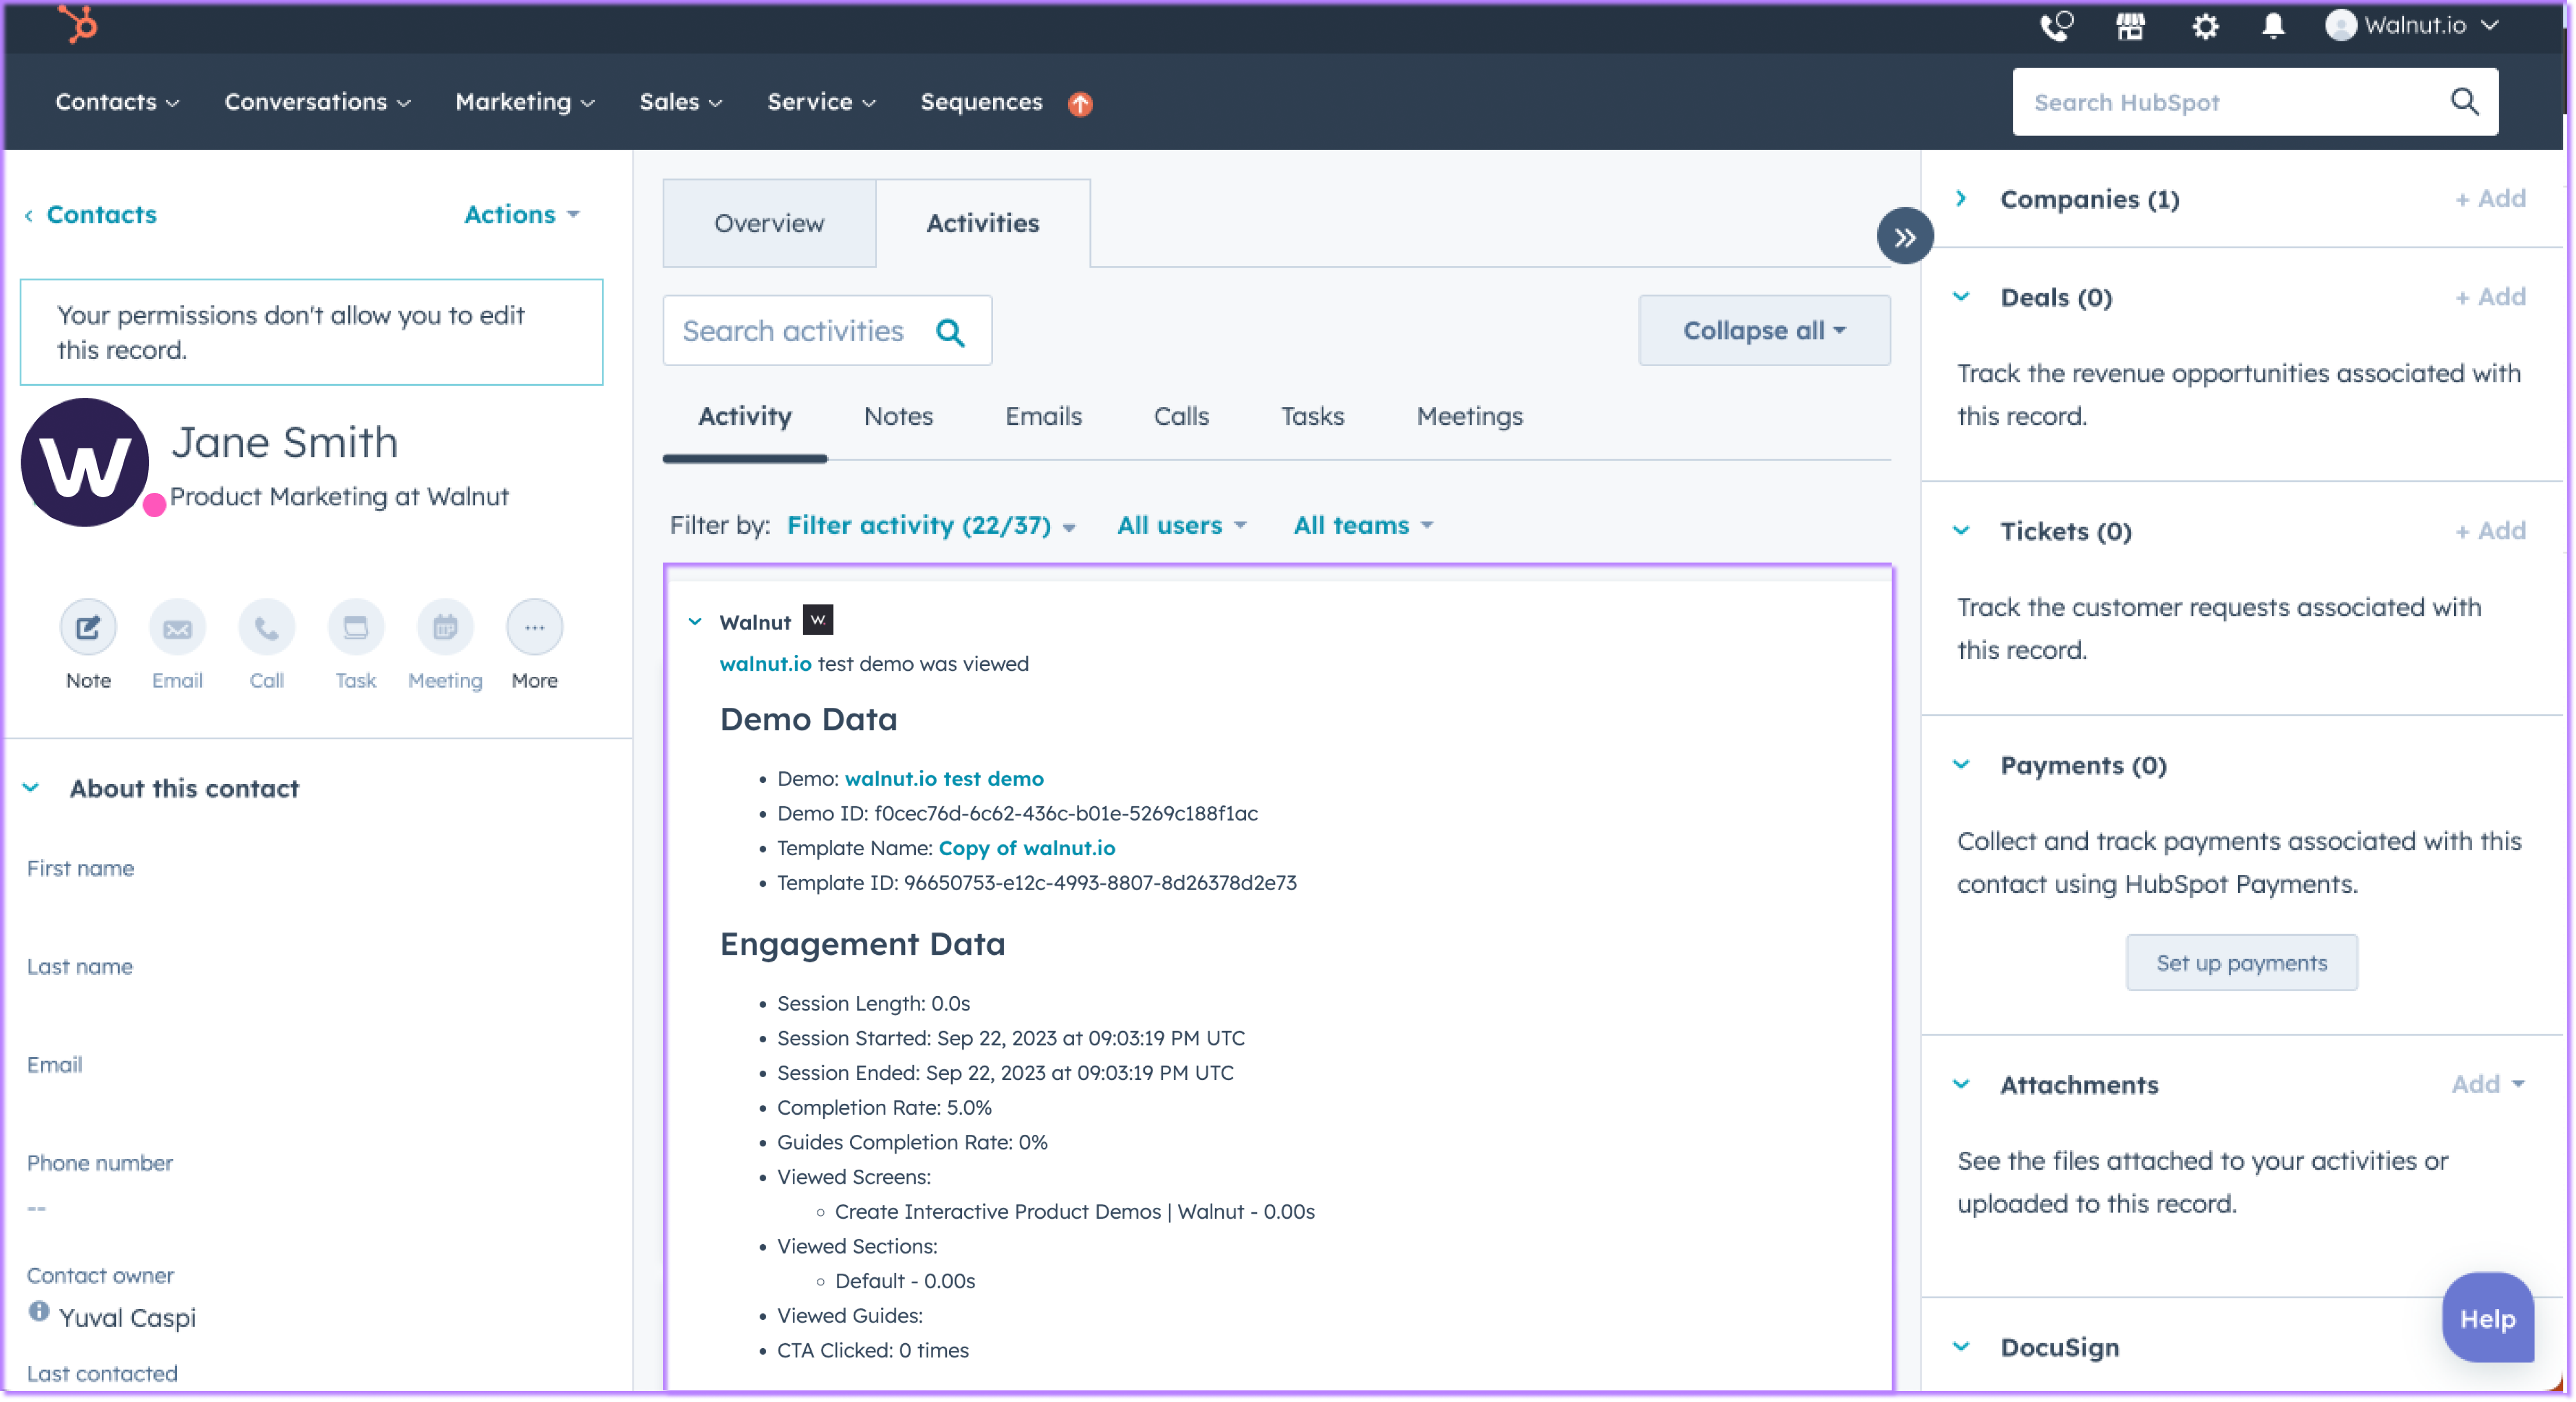Collapse the Deals (0) section

click(1961, 296)
